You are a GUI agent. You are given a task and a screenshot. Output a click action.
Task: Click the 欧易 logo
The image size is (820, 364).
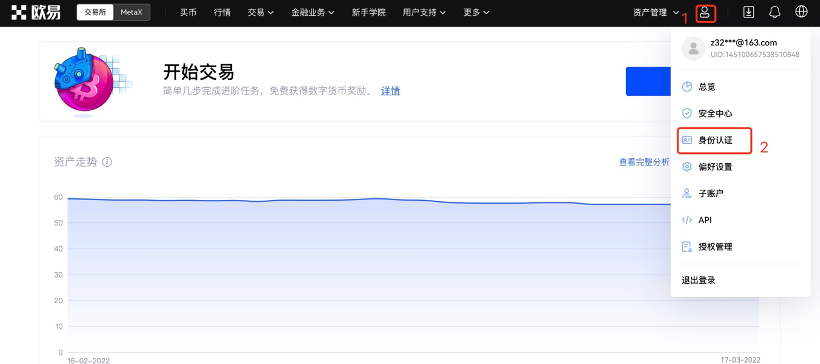point(36,12)
